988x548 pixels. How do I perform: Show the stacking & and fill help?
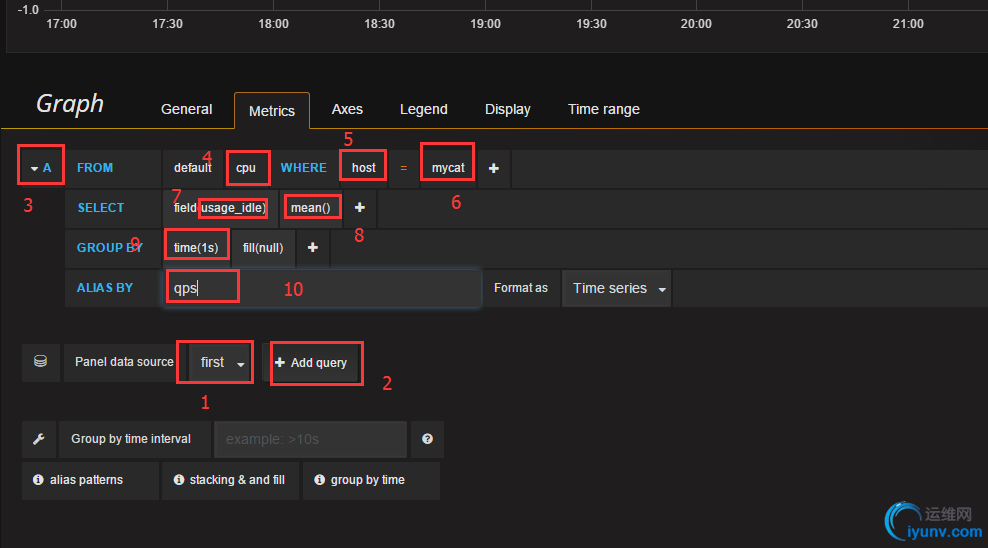(229, 480)
